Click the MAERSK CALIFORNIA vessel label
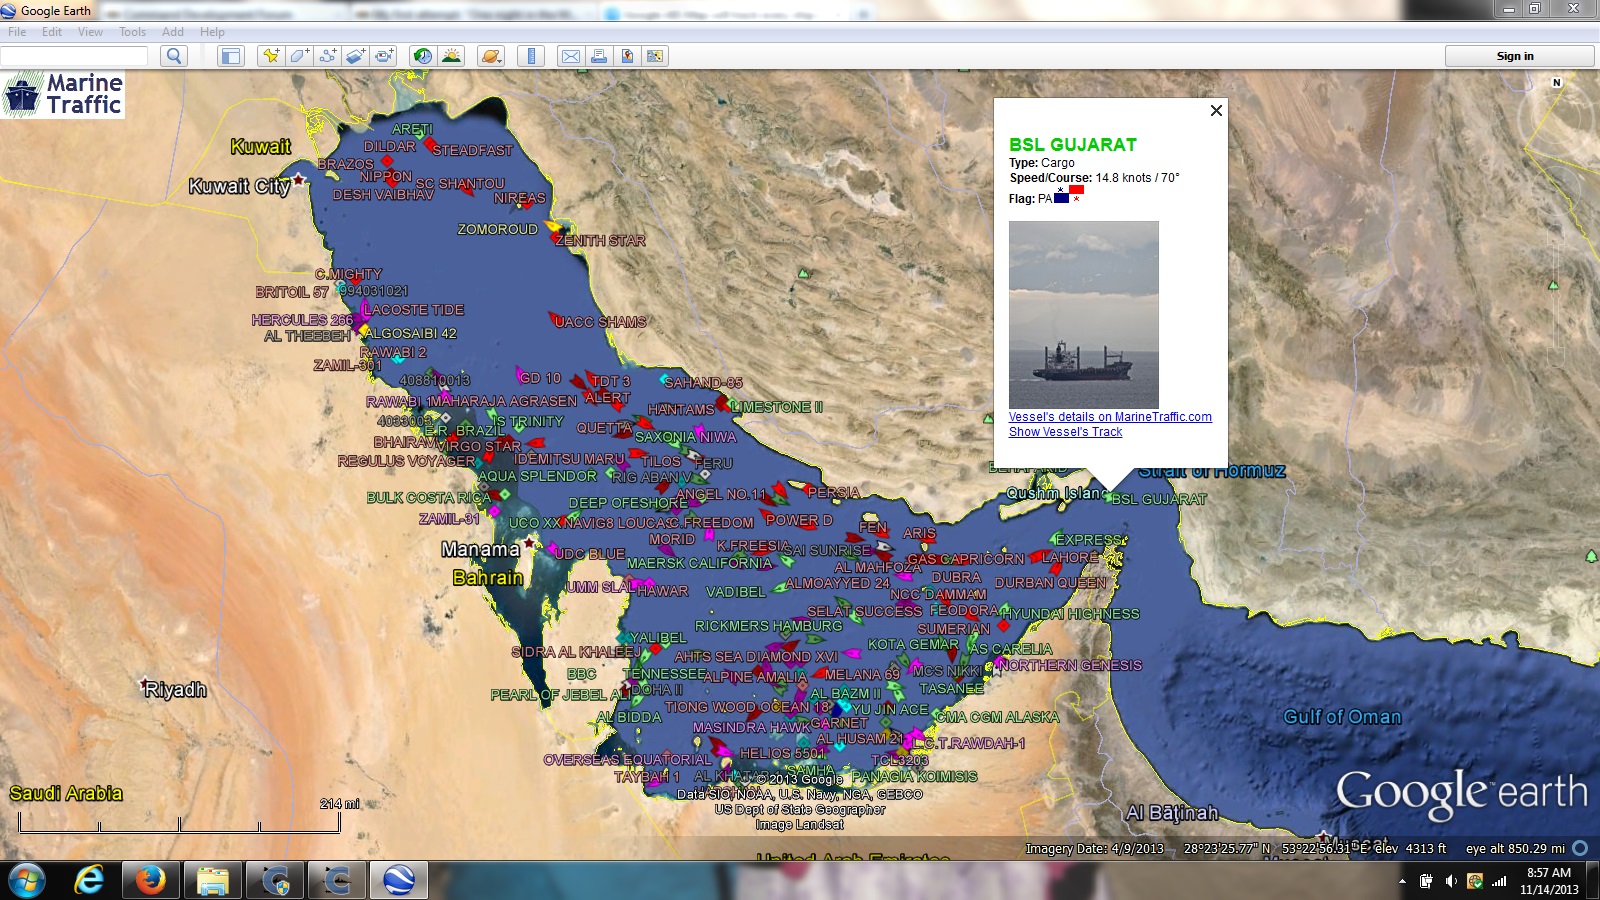 click(x=700, y=563)
